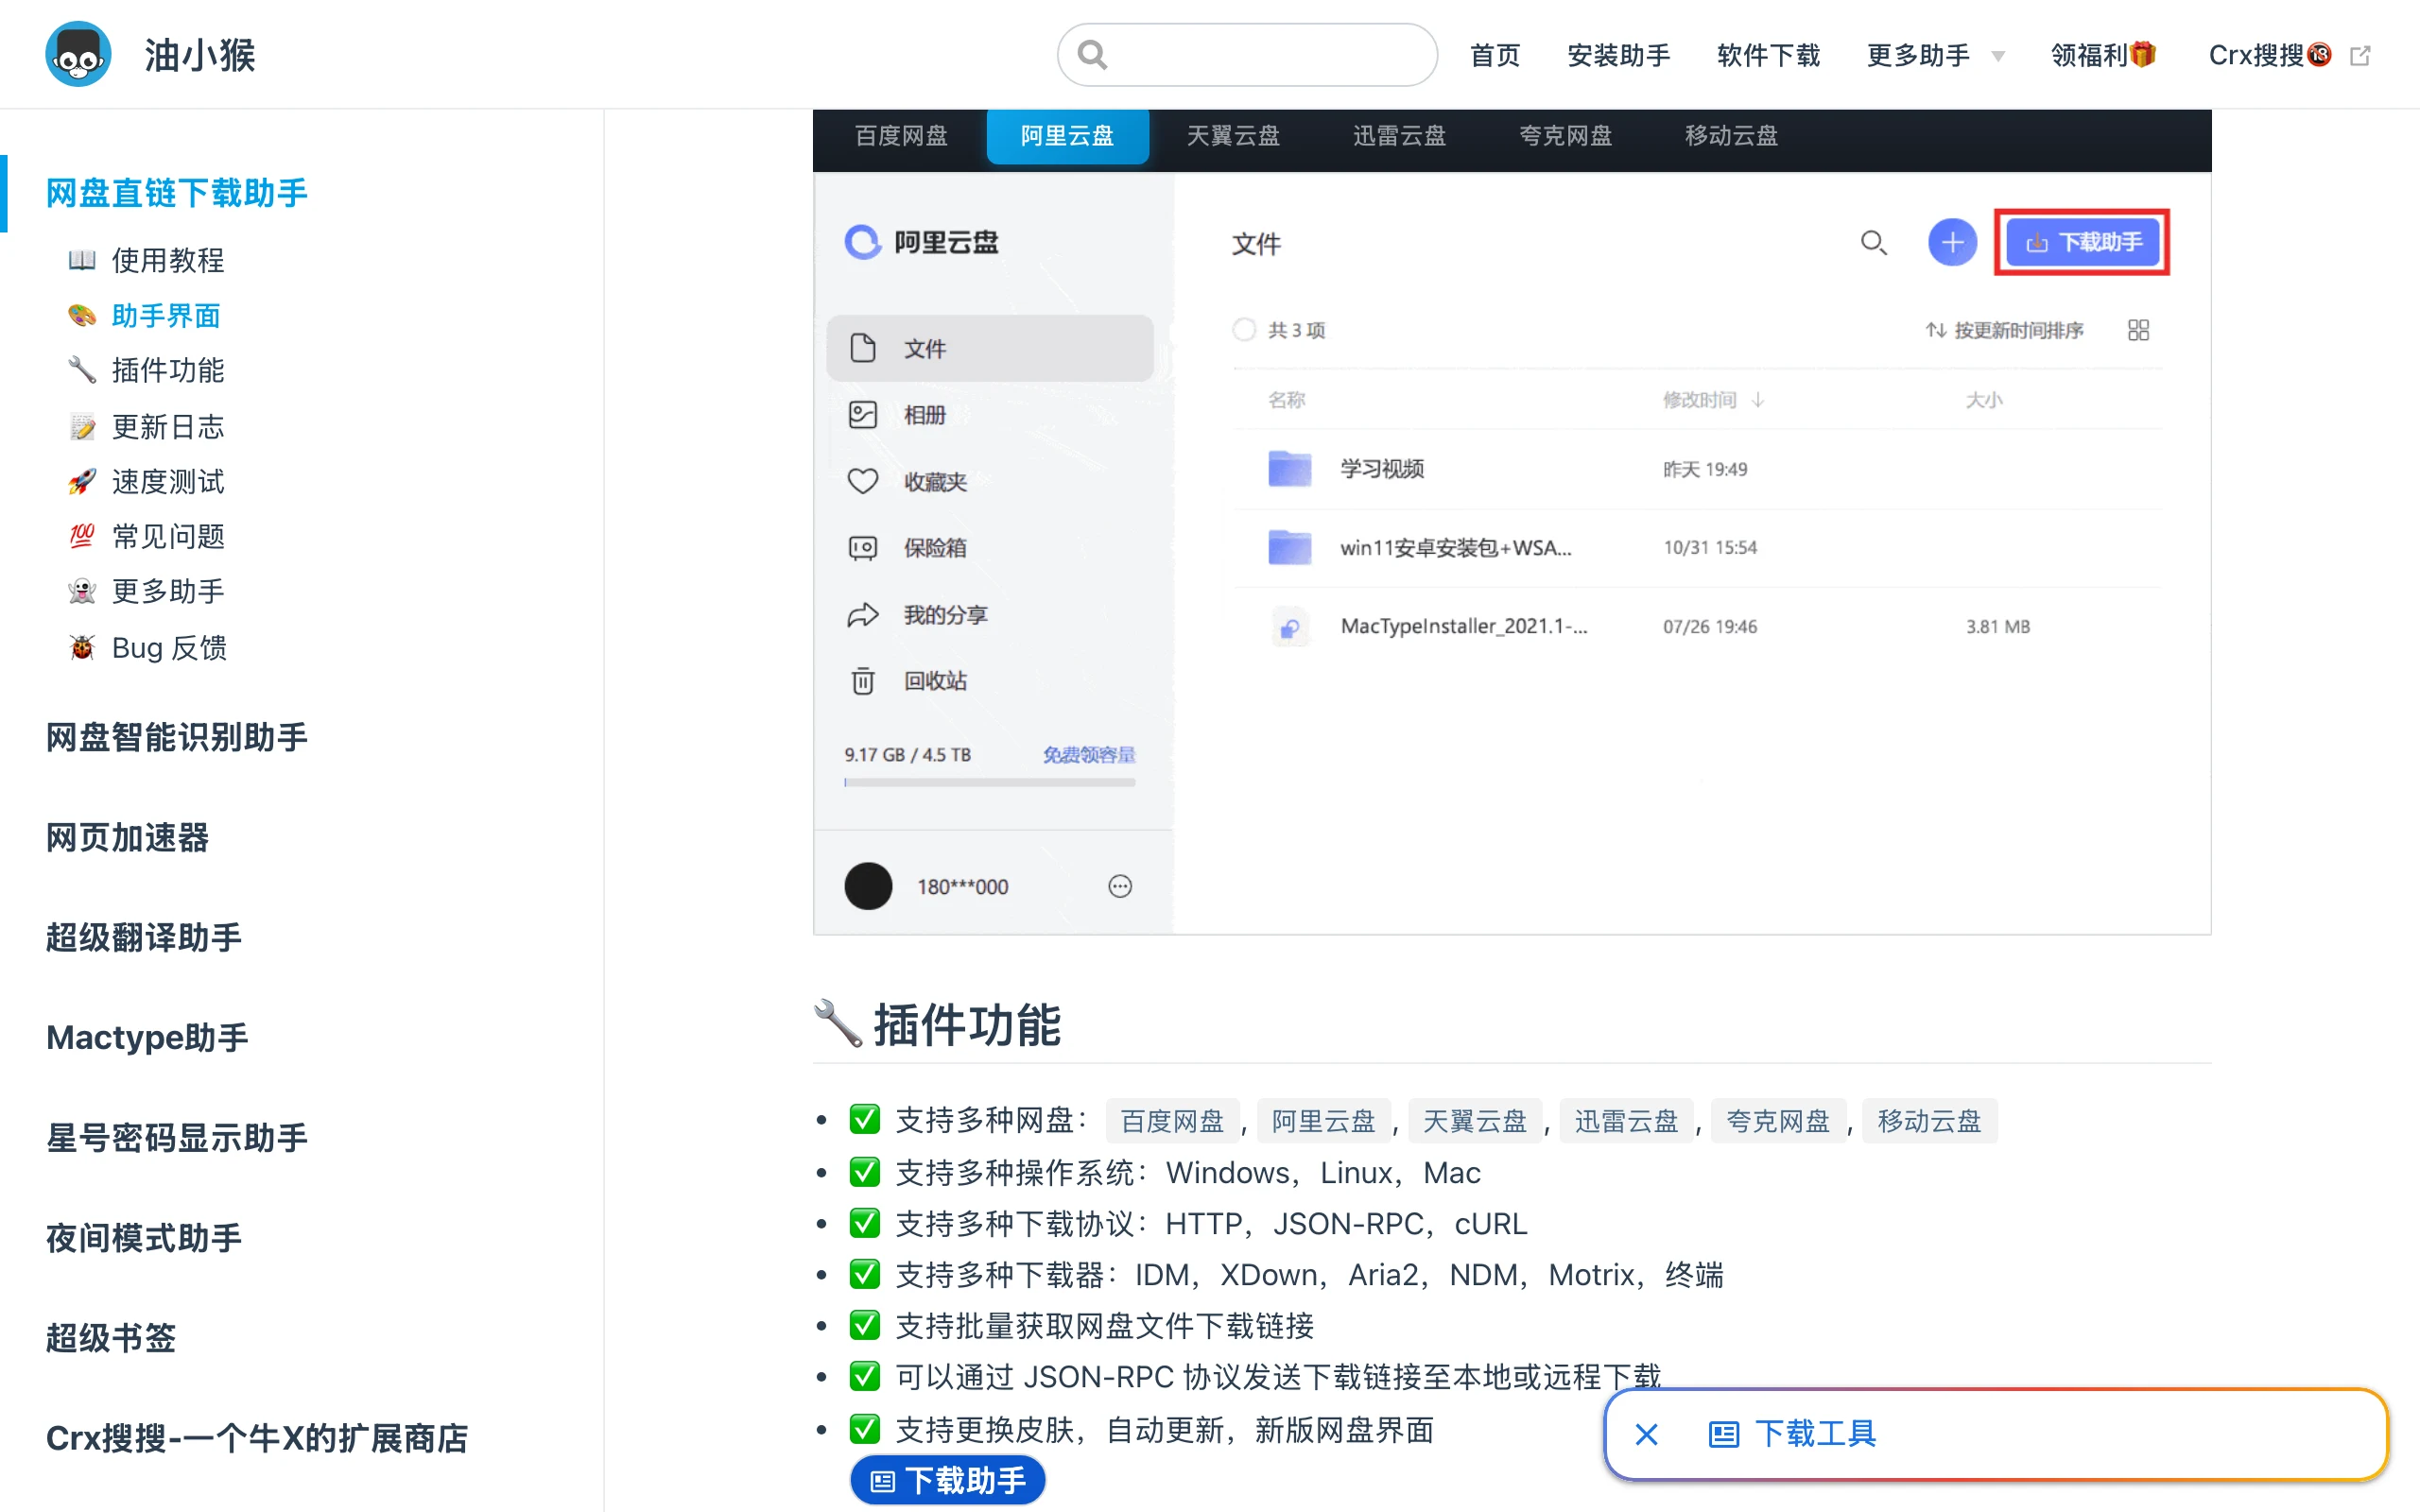This screenshot has width=2420, height=1512.
Task: Open 插件功能 sidebar link
Action: point(147,371)
